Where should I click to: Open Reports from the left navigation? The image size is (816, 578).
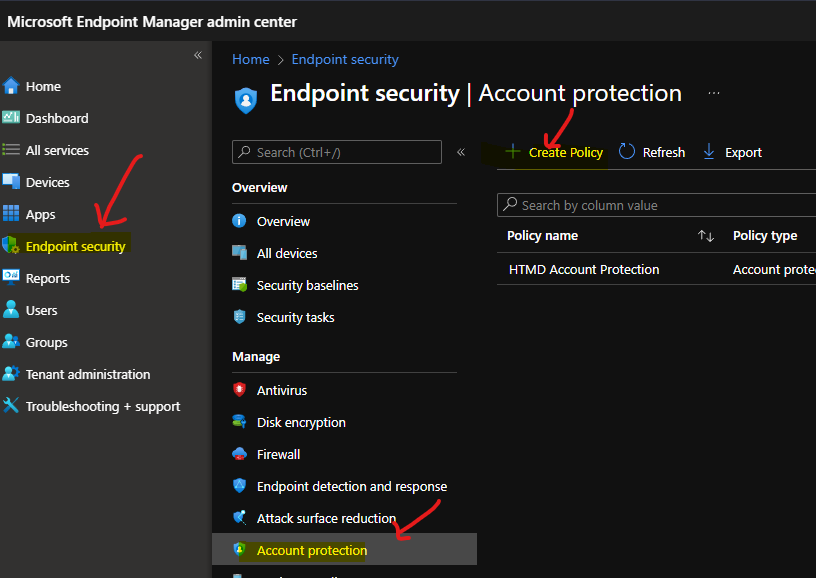point(48,278)
